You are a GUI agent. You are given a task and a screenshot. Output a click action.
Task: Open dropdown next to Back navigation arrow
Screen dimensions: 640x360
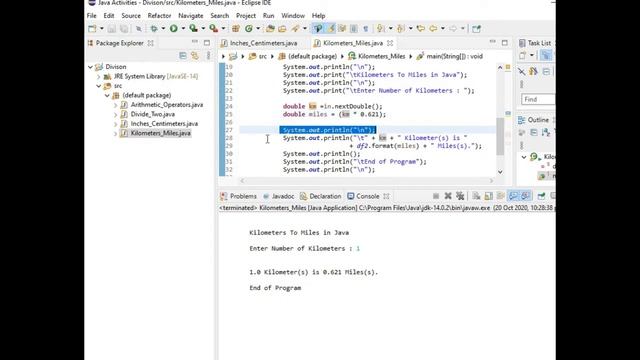click(442, 29)
